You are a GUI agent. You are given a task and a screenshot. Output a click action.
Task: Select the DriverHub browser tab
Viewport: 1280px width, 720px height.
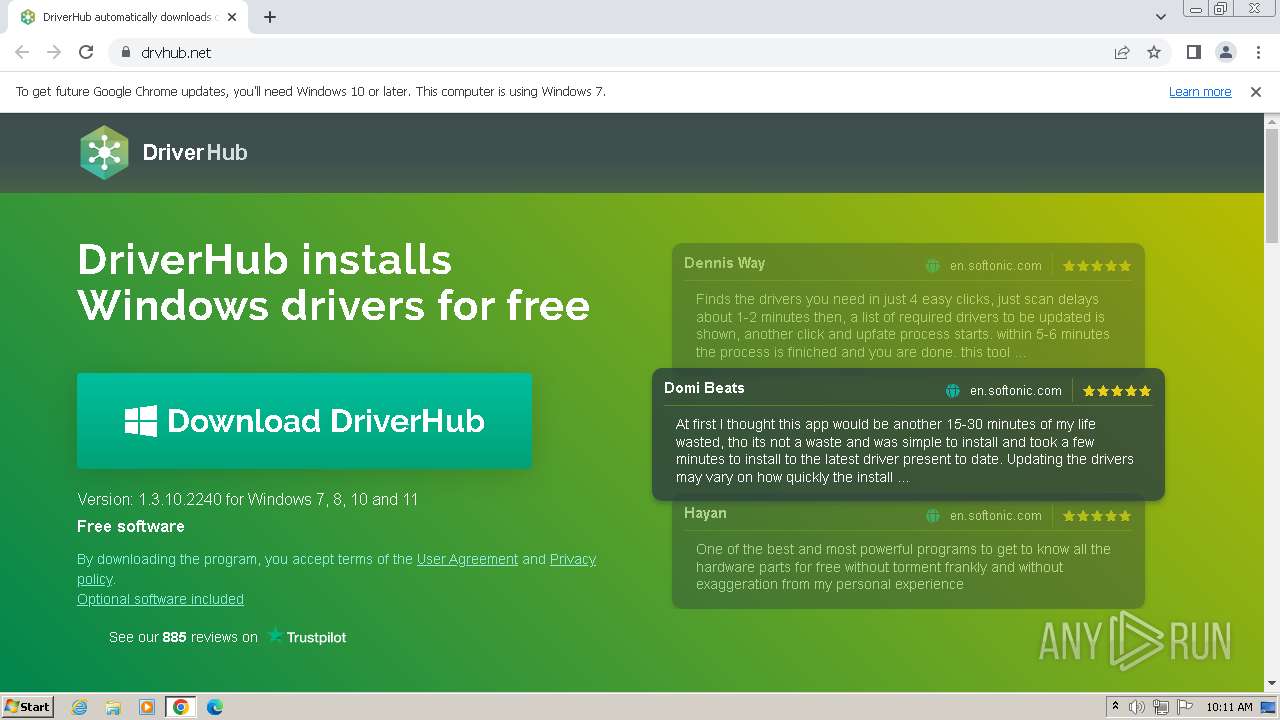(x=128, y=17)
